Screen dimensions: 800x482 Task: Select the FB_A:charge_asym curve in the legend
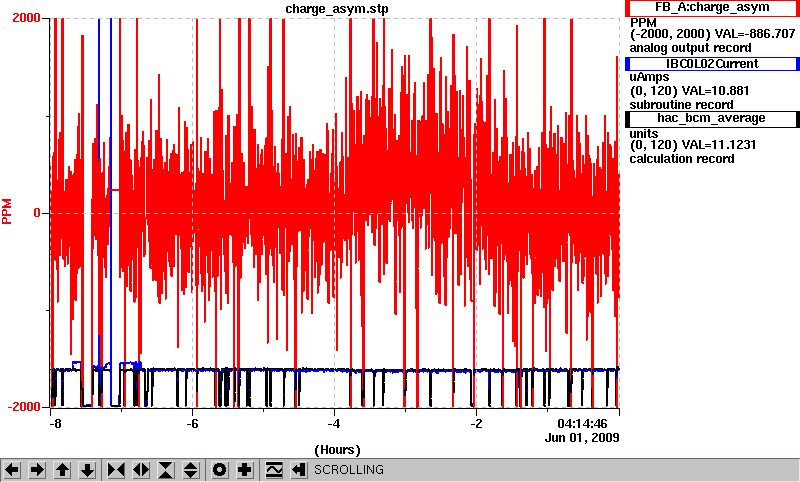coord(712,8)
